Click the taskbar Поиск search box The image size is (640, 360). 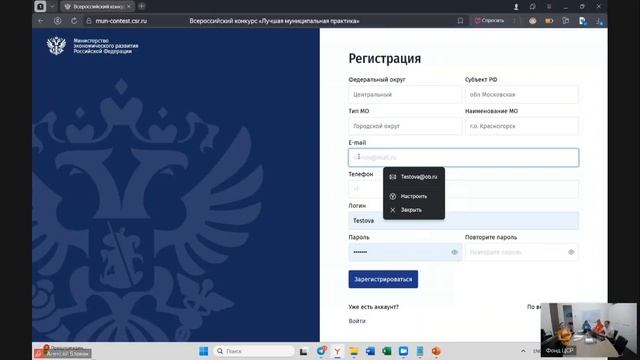click(x=253, y=351)
